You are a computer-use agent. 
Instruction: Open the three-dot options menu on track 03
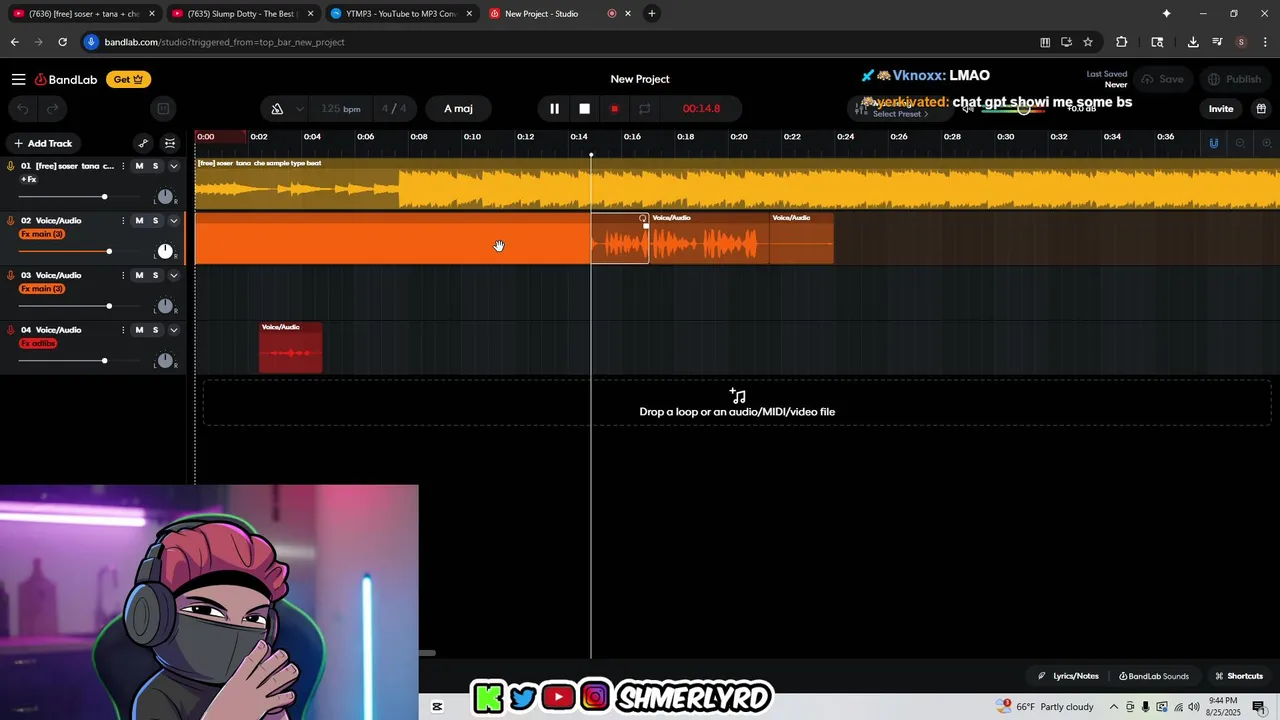(123, 275)
